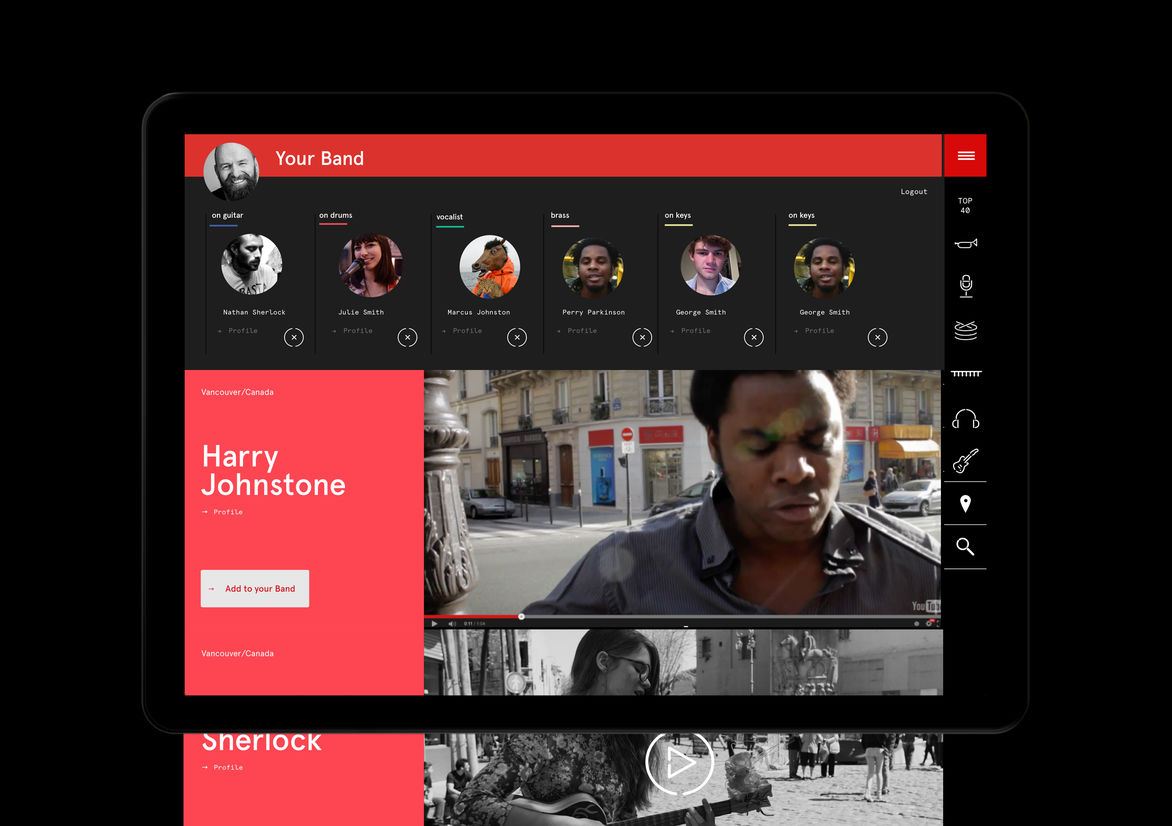
Task: Open search with magnifying glass icon
Action: 965,547
